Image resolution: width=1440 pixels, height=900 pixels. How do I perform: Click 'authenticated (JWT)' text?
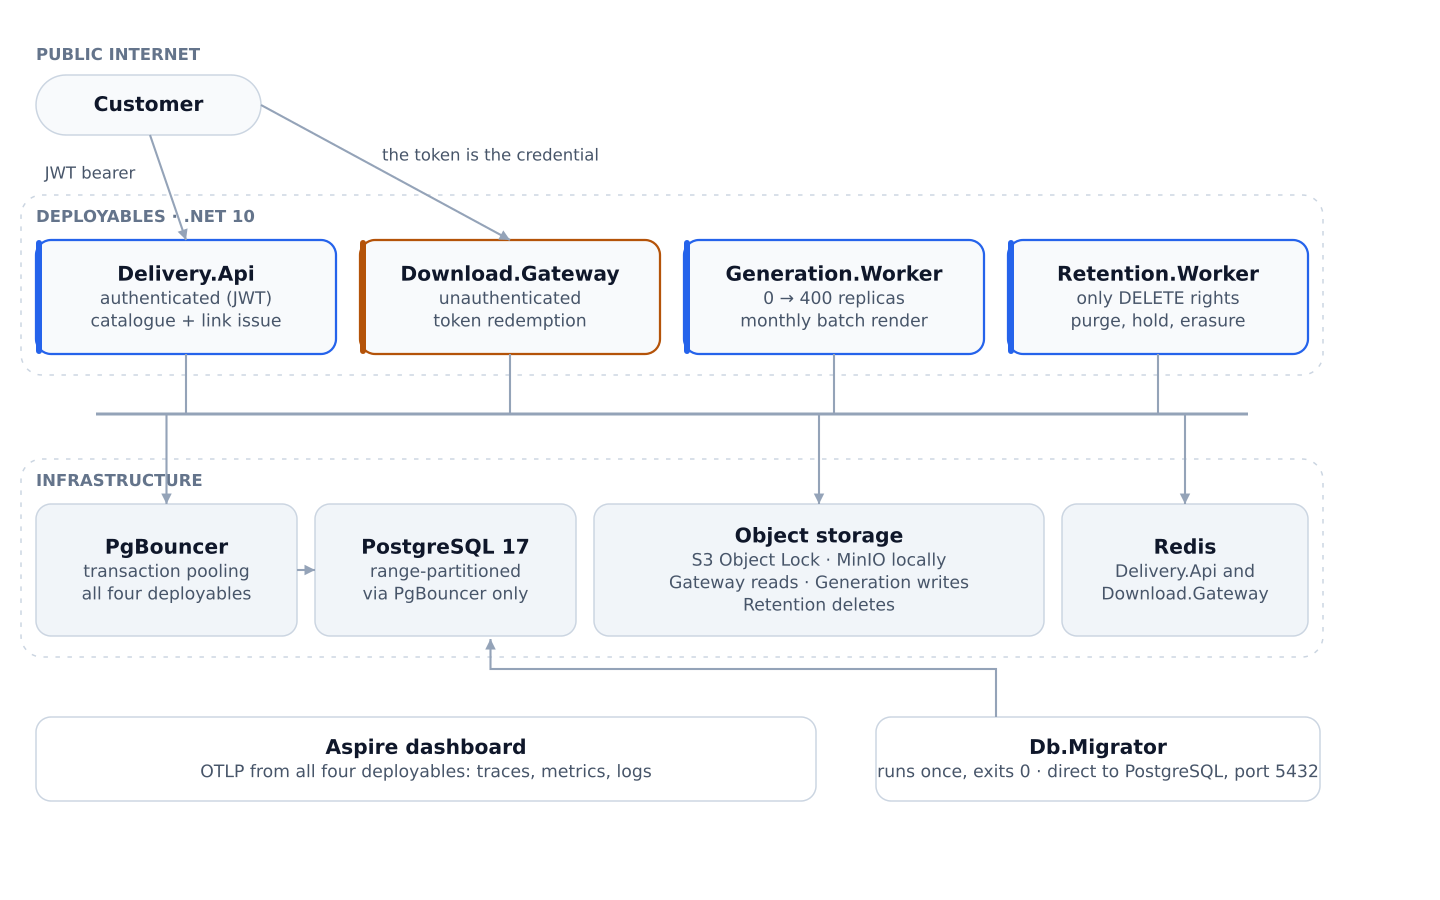click(x=186, y=298)
